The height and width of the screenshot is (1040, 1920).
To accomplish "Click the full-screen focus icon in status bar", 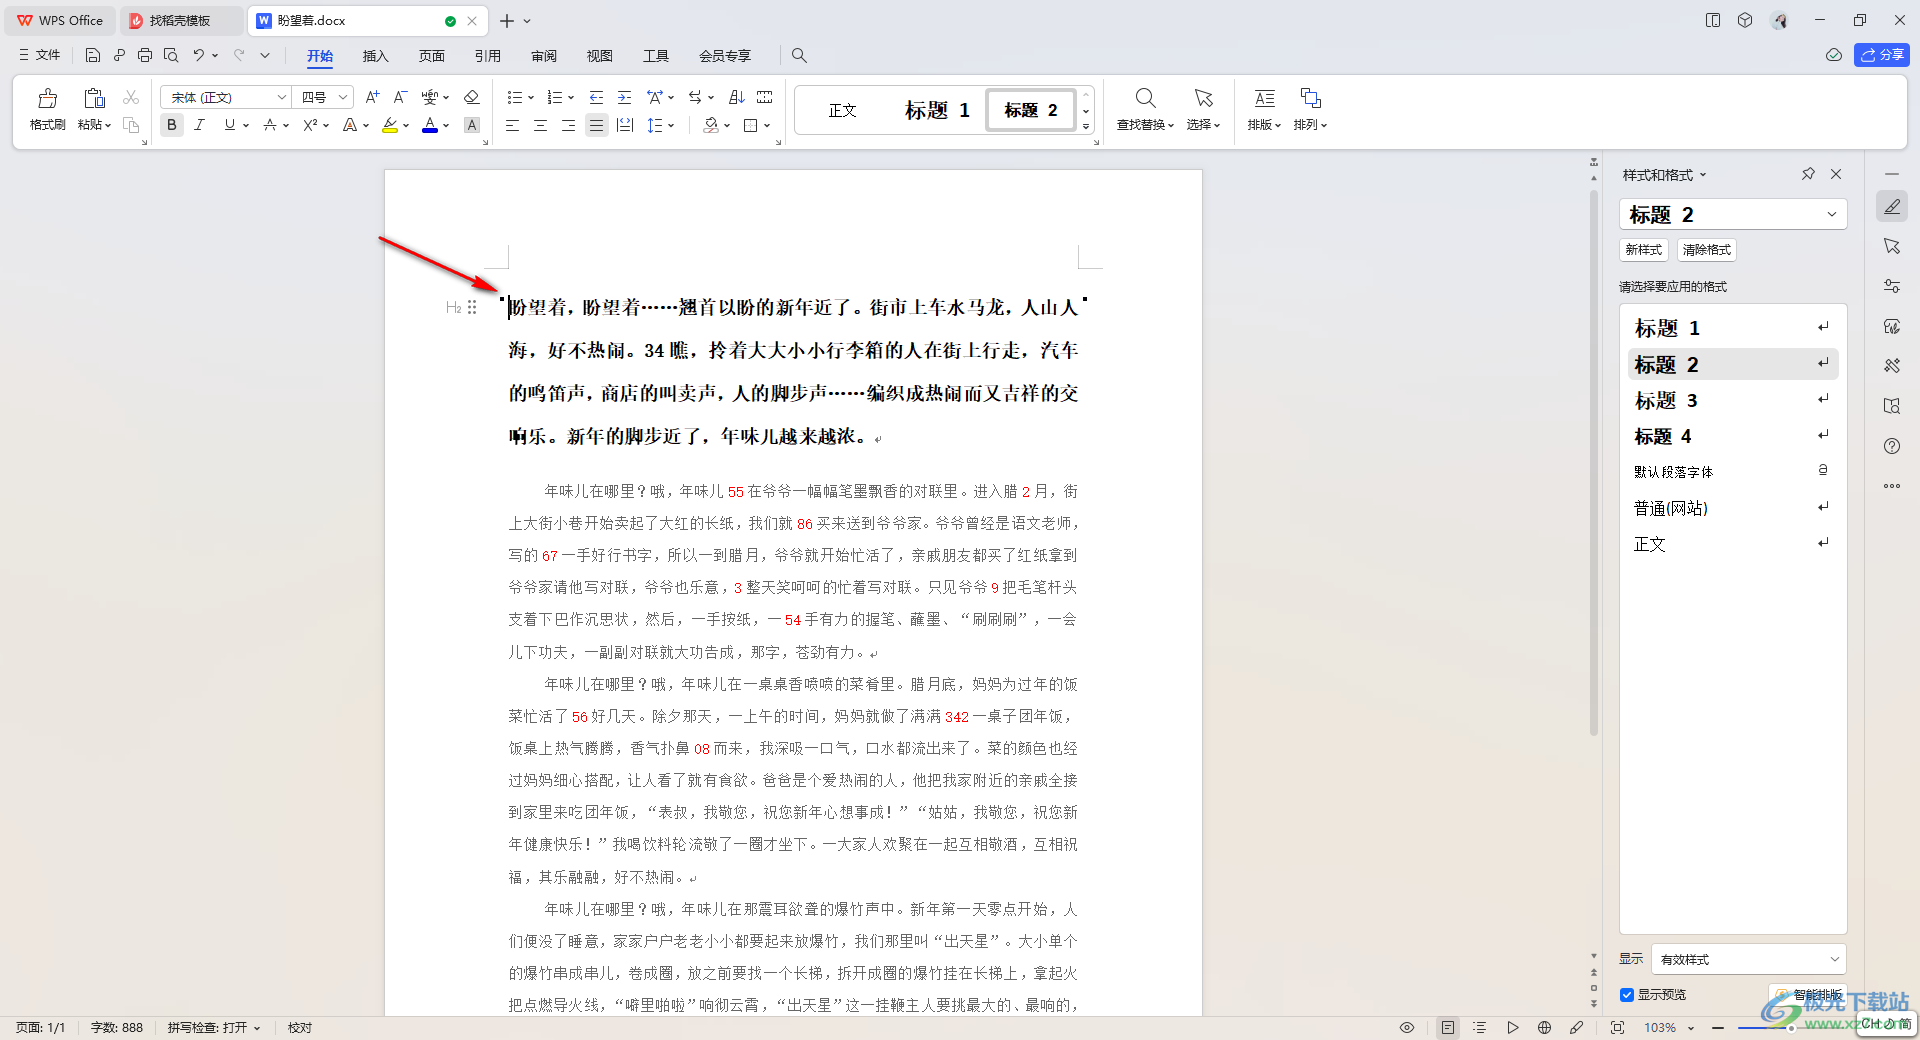I will tap(1617, 1027).
